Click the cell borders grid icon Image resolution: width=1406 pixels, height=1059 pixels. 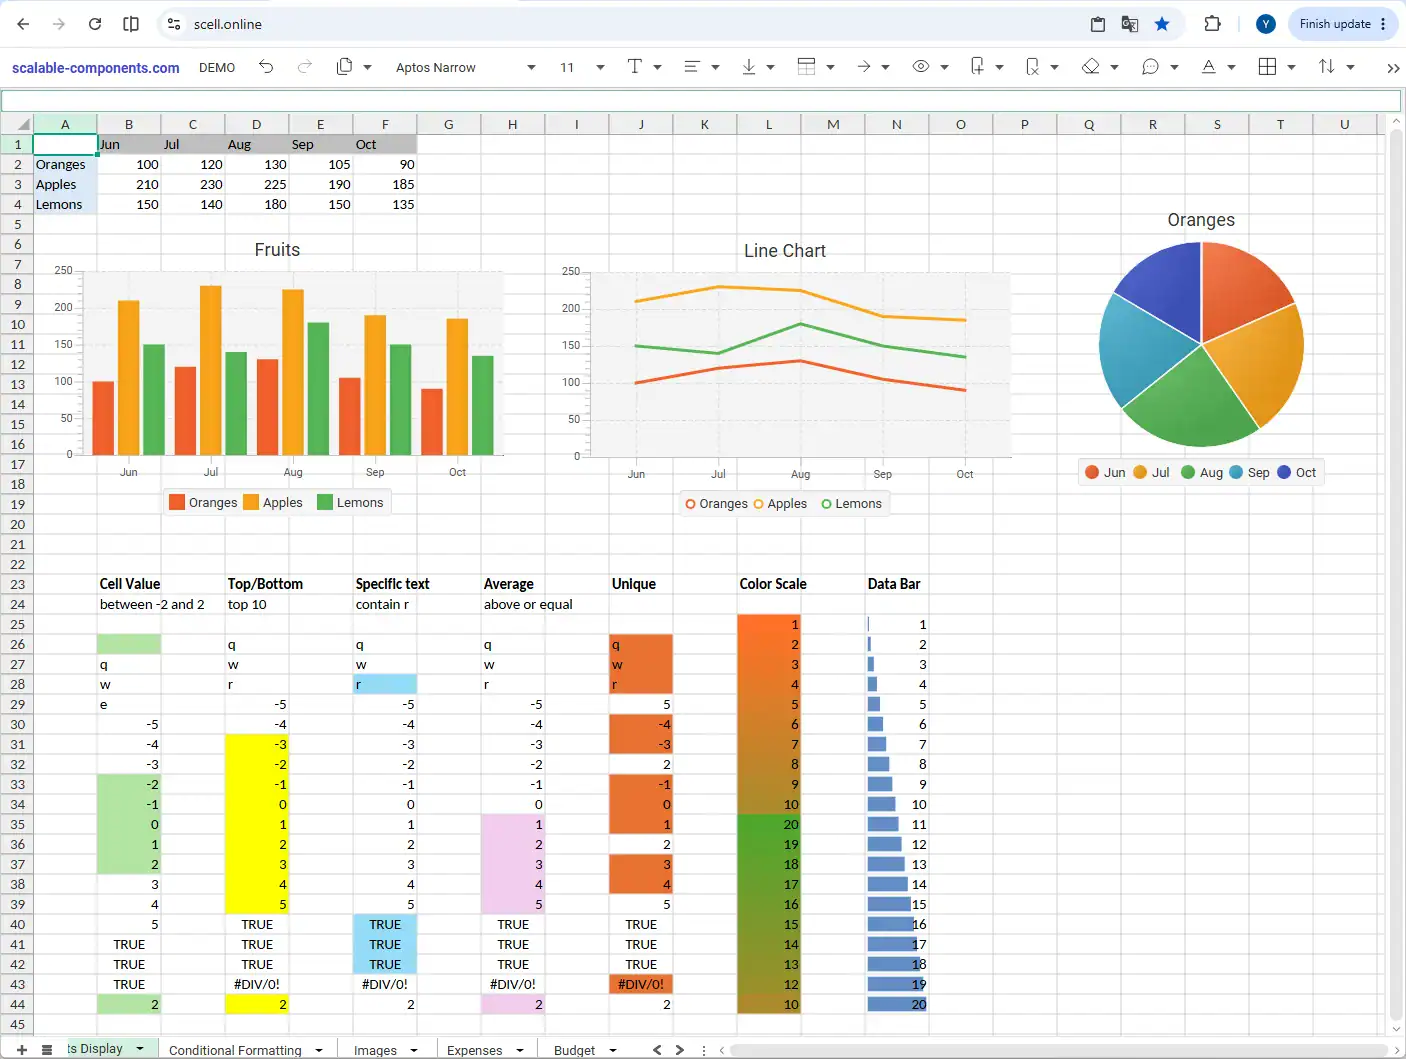1267,67
